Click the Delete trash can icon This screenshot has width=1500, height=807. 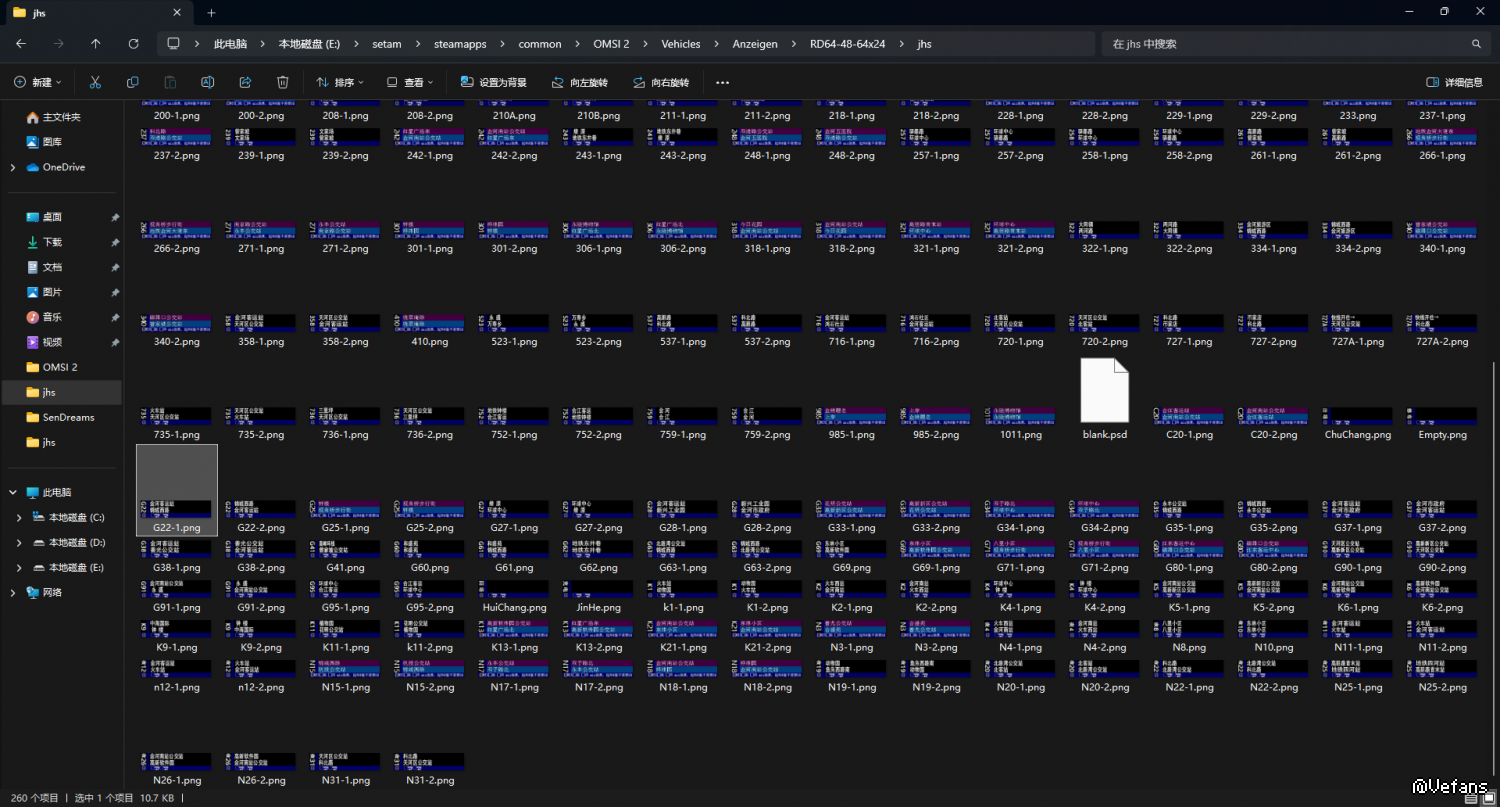pyautogui.click(x=283, y=82)
